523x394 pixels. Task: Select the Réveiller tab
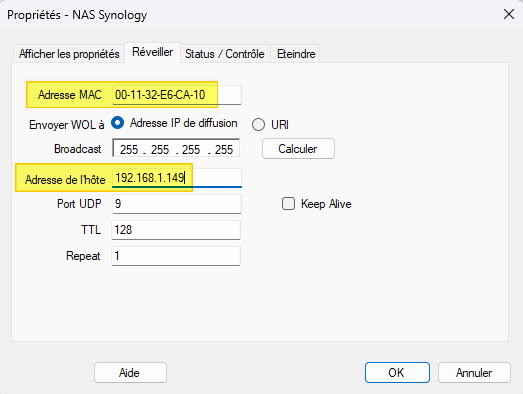[152, 52]
